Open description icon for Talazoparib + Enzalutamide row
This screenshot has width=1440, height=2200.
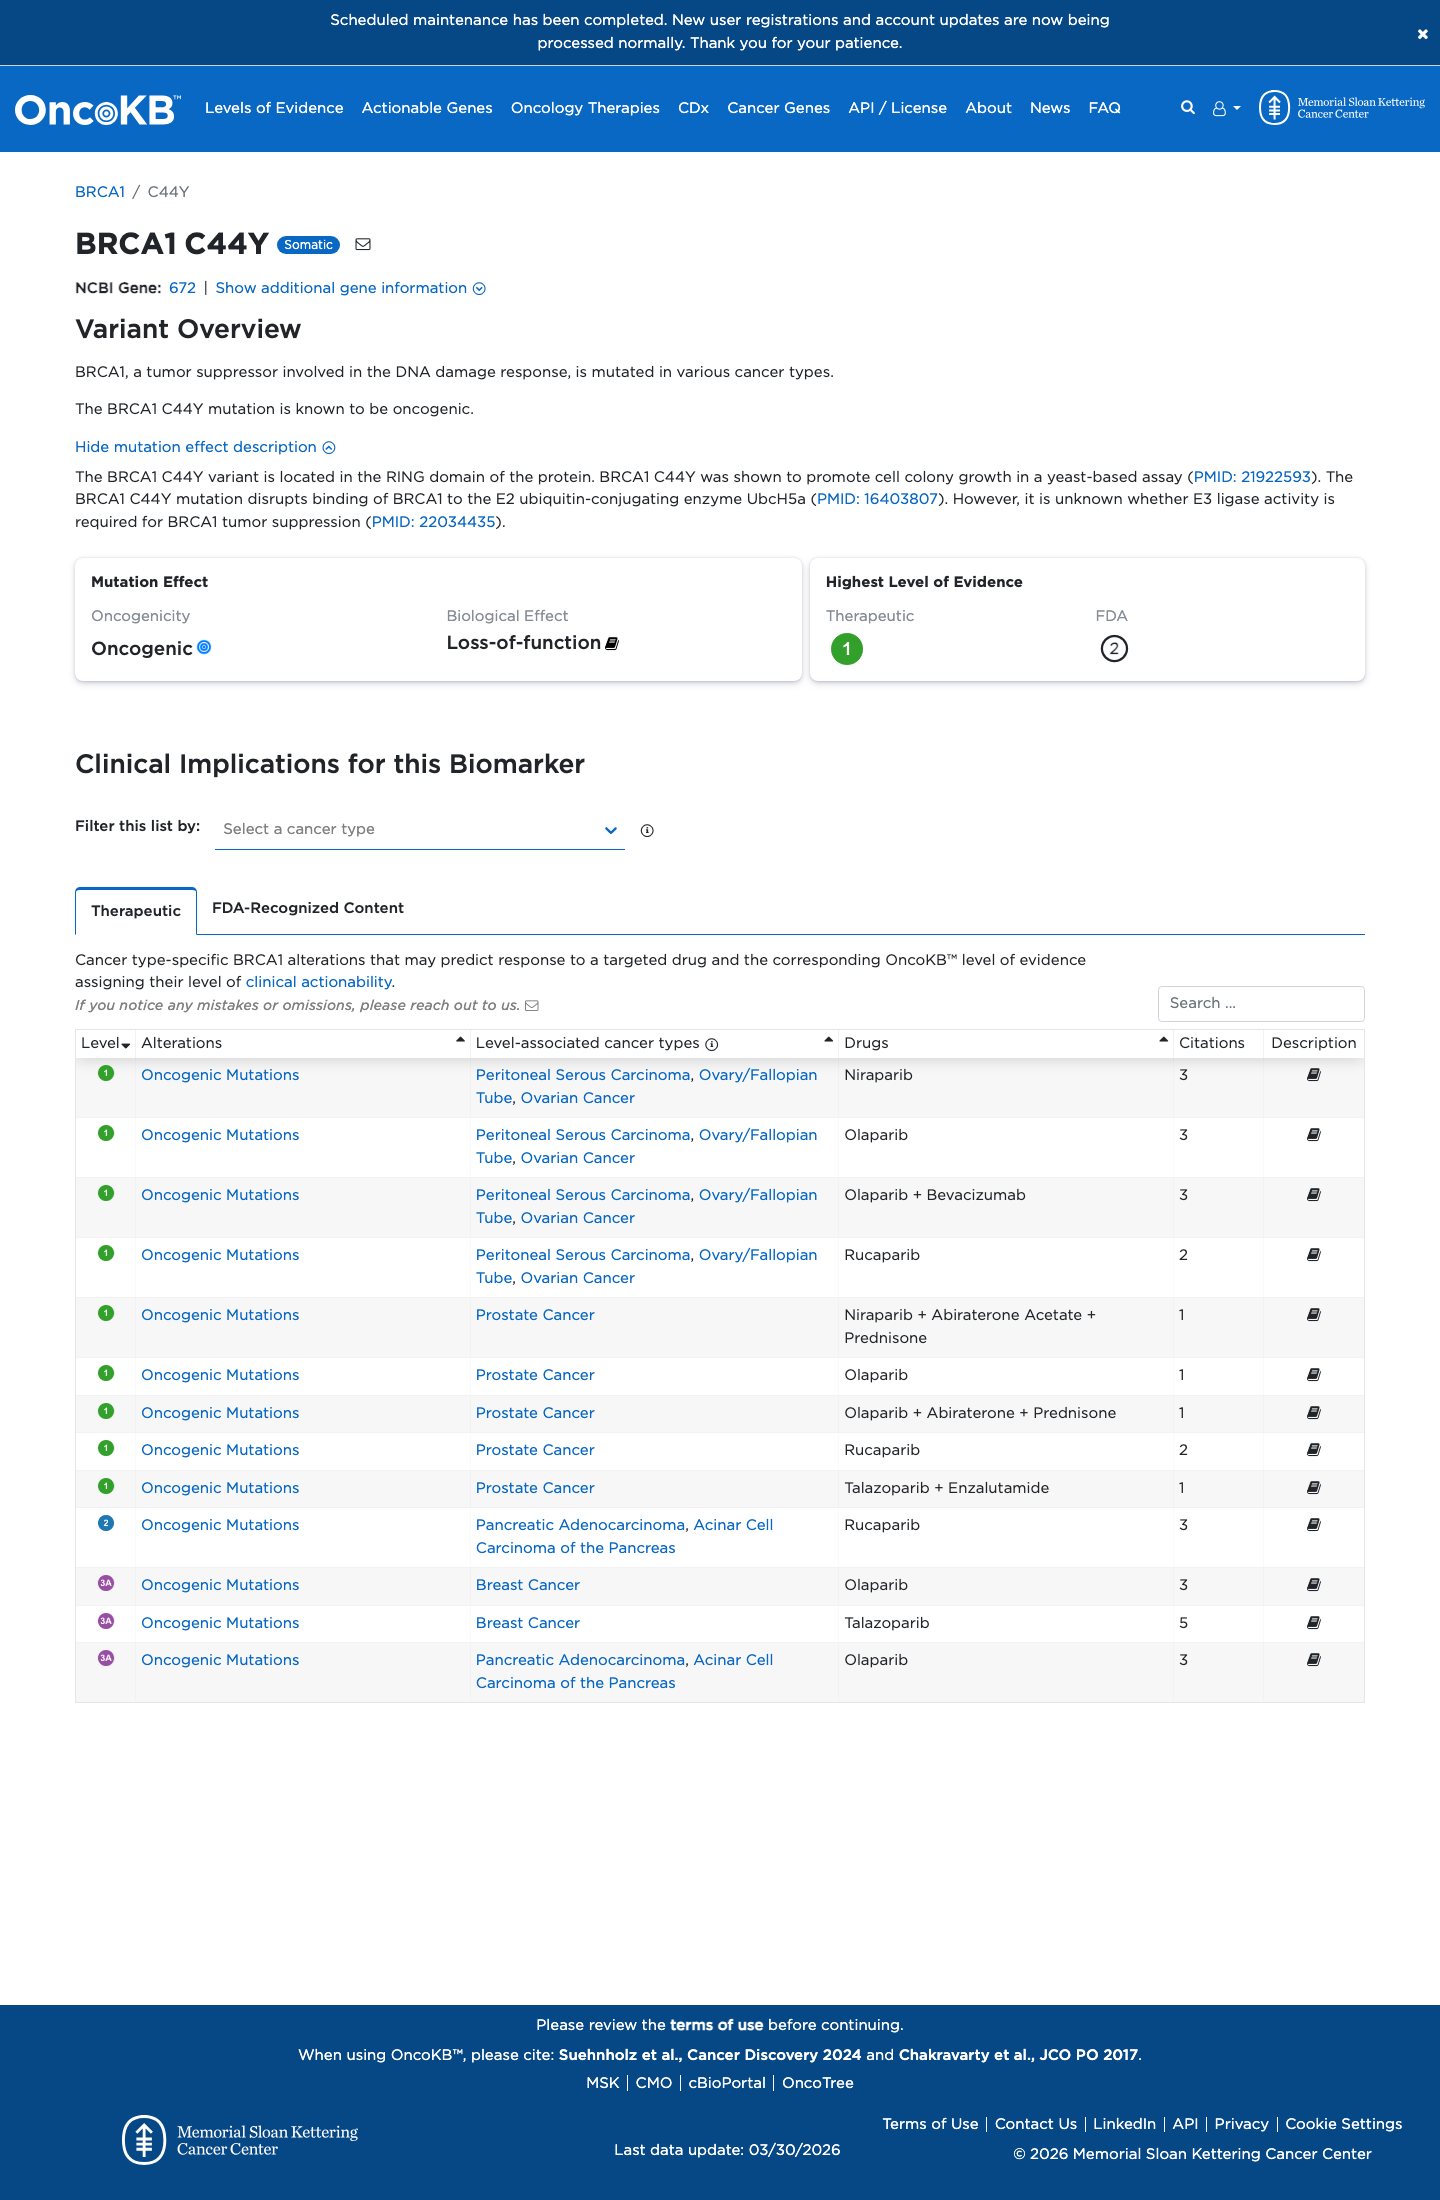coord(1314,1488)
